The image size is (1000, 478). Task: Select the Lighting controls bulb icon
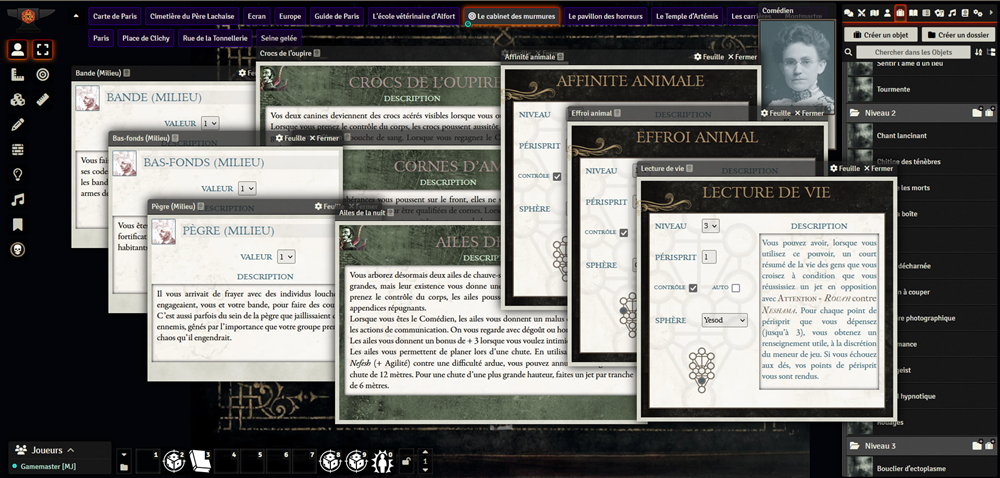[18, 174]
